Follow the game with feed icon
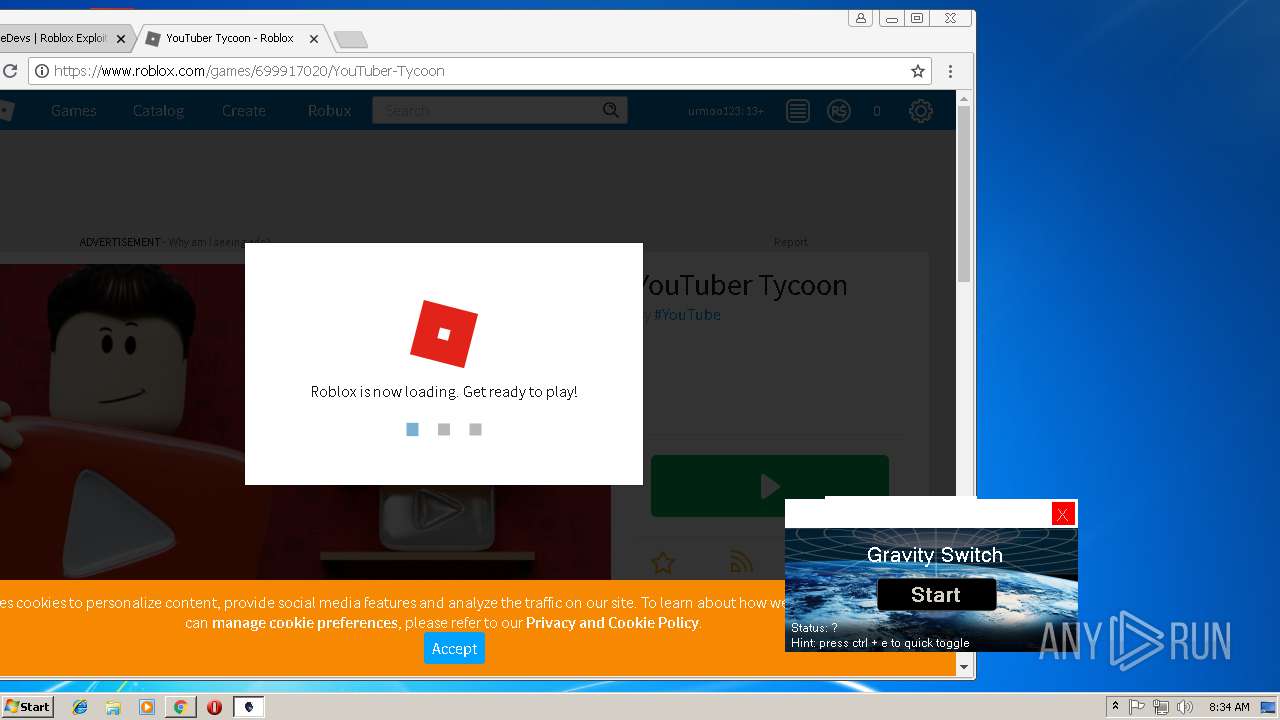1280x720 pixels. tap(741, 563)
